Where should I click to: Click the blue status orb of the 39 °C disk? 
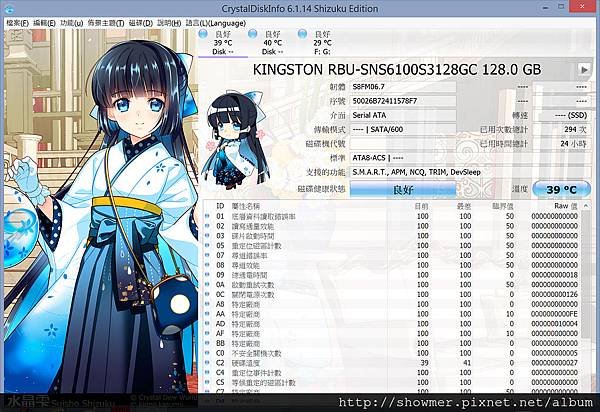(x=203, y=34)
